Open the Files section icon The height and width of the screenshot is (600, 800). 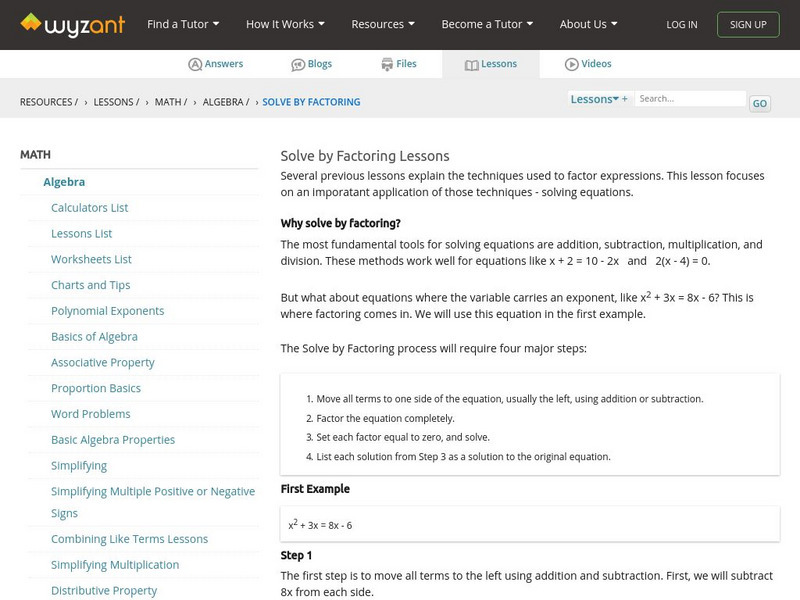387,64
